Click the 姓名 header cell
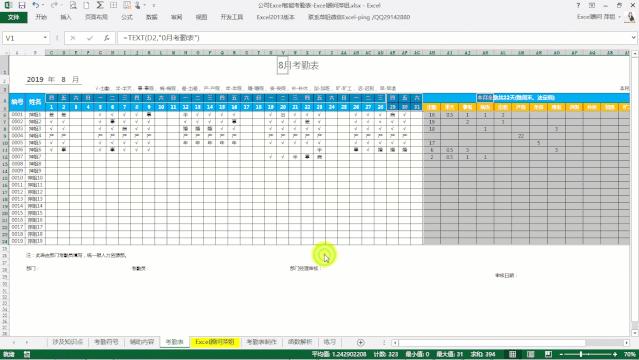639x360 pixels. [x=35, y=102]
